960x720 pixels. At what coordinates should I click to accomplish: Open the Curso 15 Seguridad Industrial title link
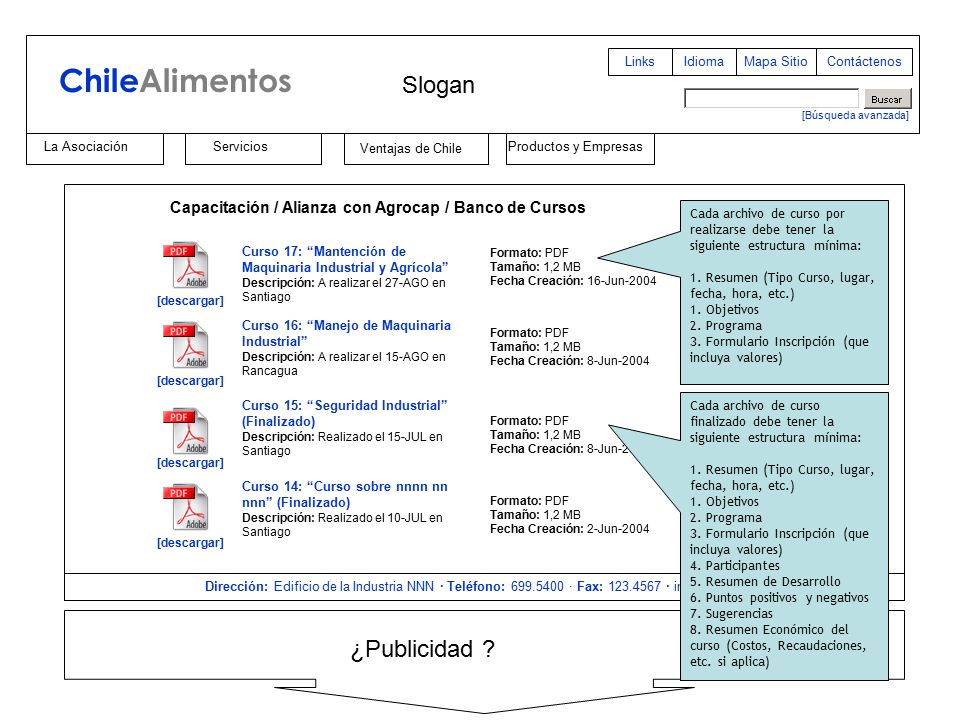click(345, 413)
